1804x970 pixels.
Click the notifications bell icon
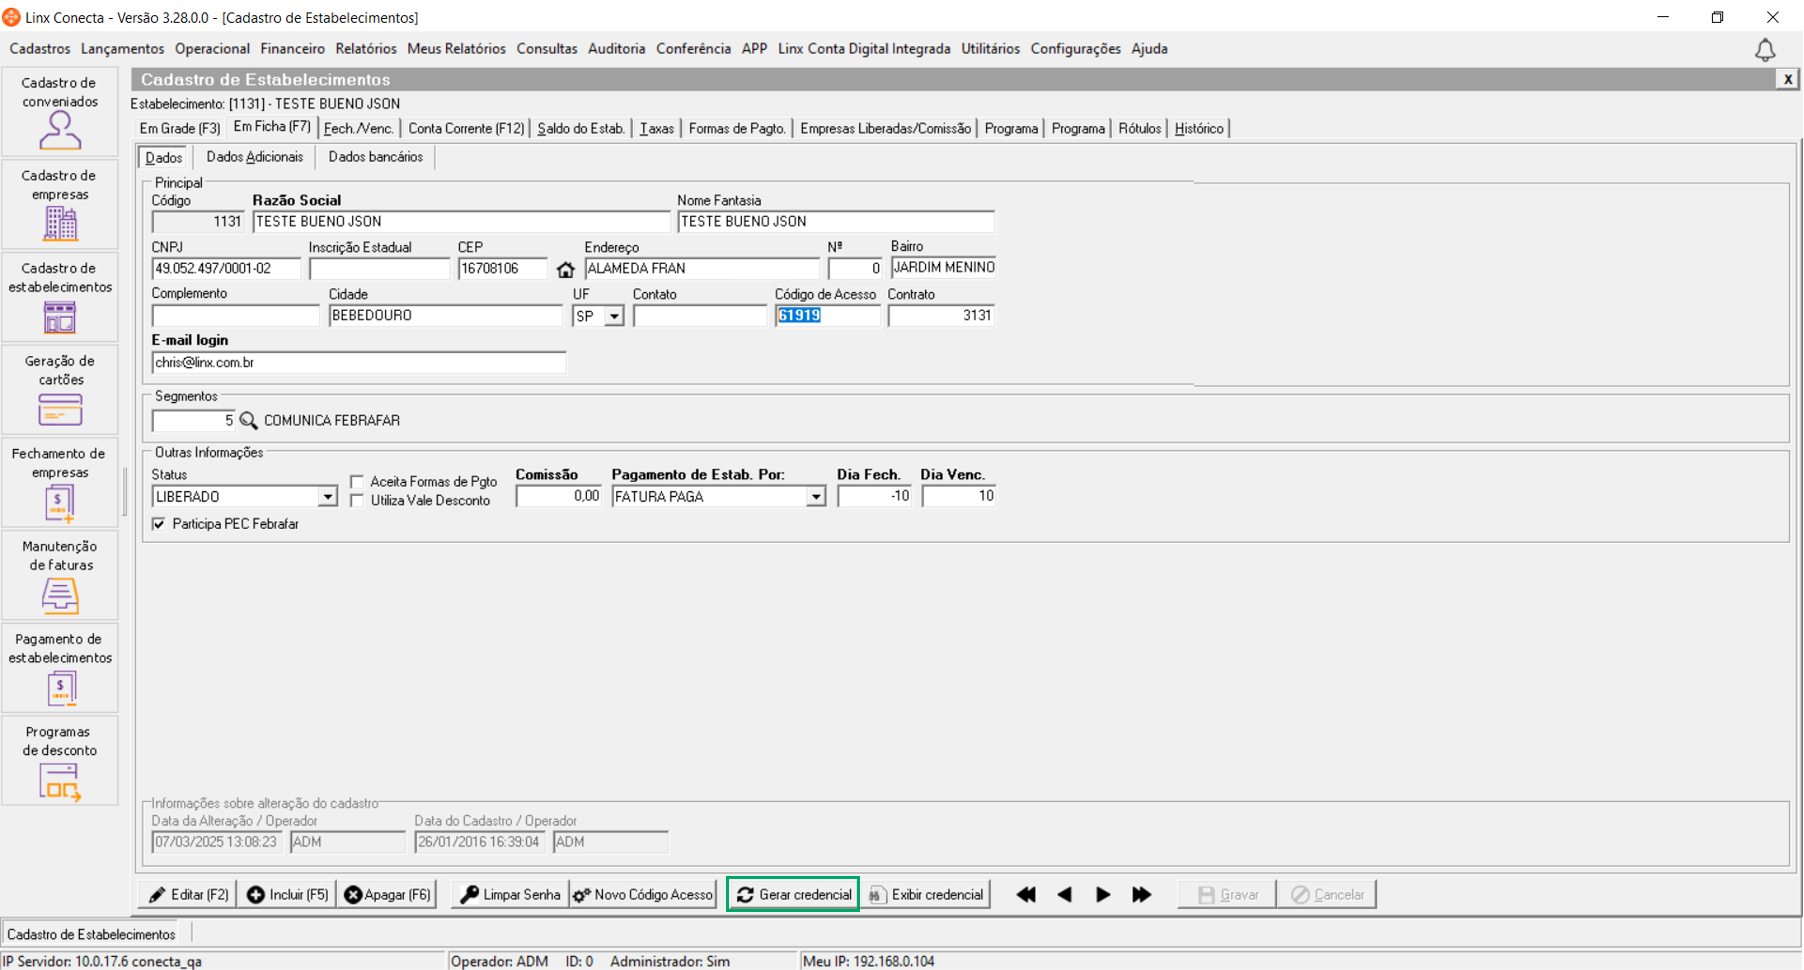1765,50
